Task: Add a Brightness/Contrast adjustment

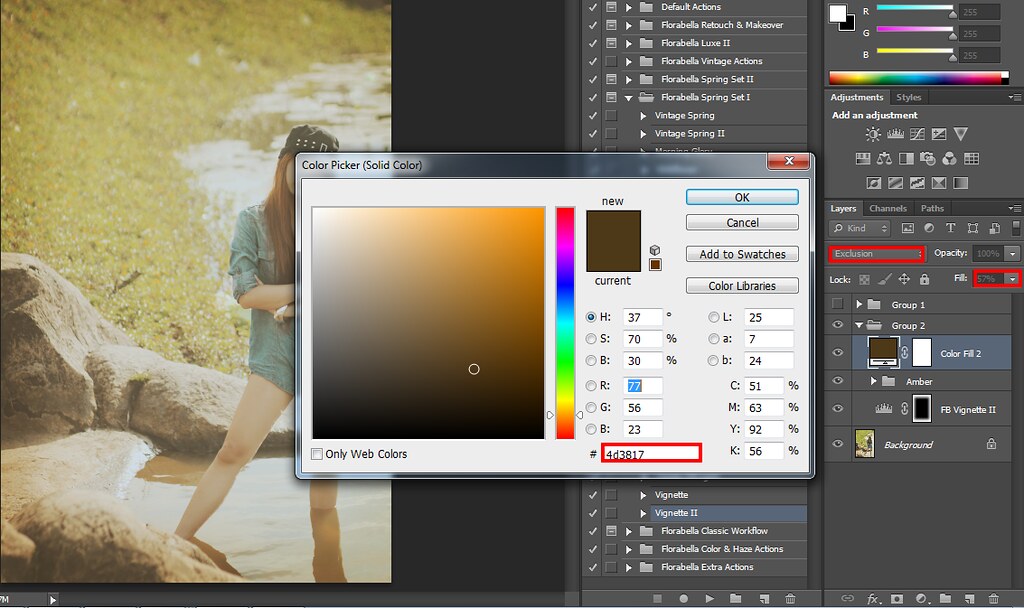Action: [873, 134]
